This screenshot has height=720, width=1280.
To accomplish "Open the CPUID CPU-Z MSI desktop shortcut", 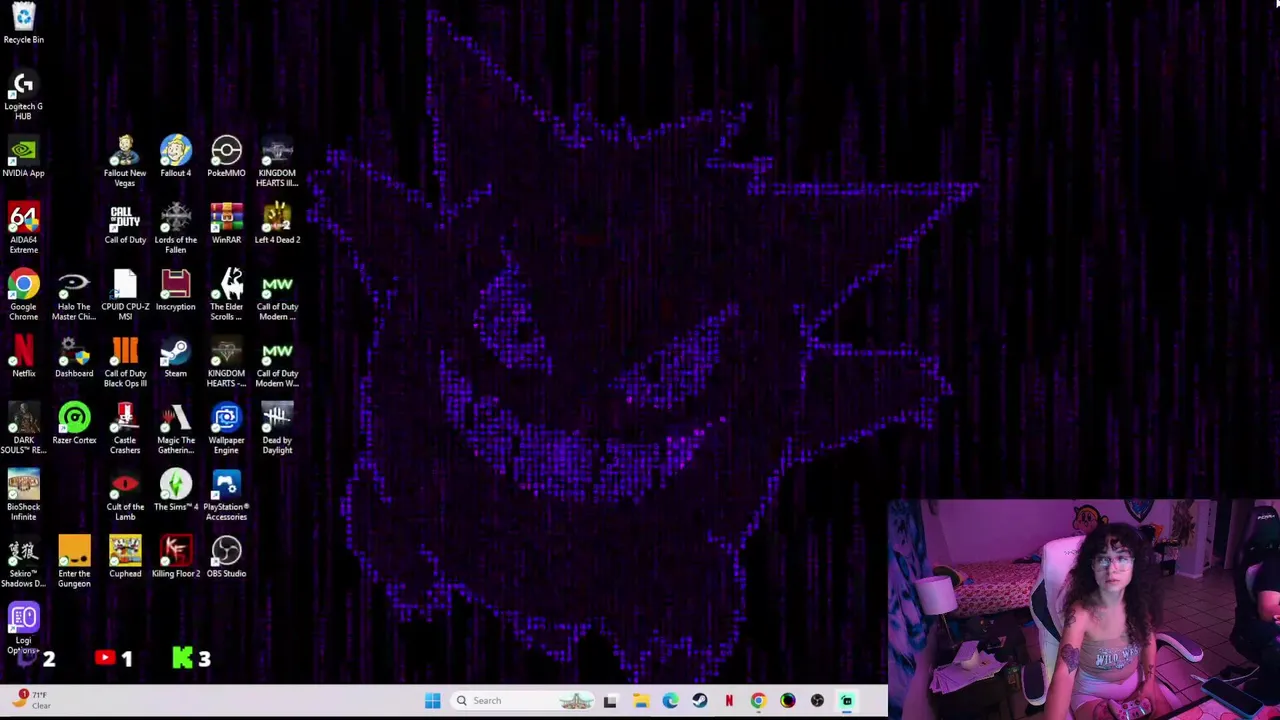I will [x=125, y=296].
